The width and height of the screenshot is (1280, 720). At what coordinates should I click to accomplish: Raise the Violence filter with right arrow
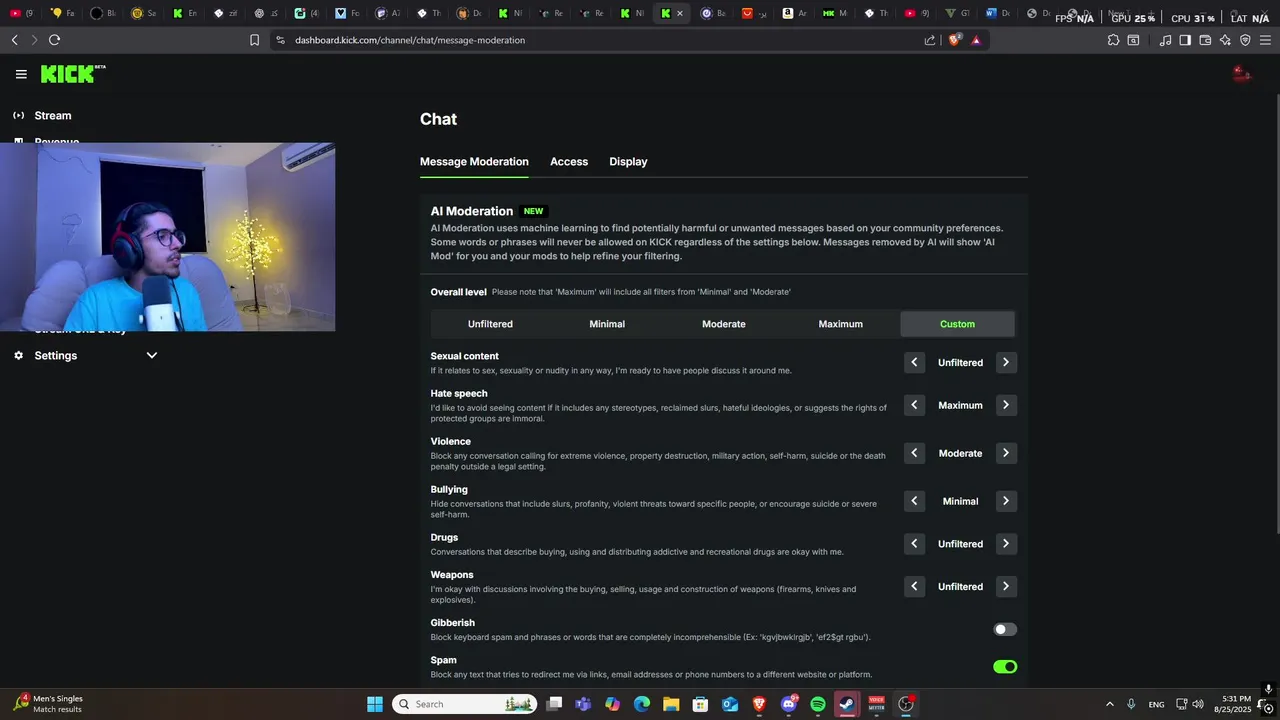[x=1006, y=453]
